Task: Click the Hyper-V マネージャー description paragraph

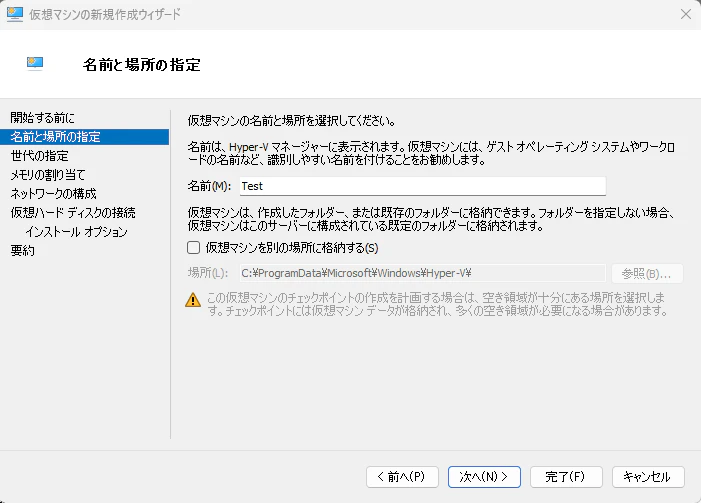Action: tap(431, 153)
